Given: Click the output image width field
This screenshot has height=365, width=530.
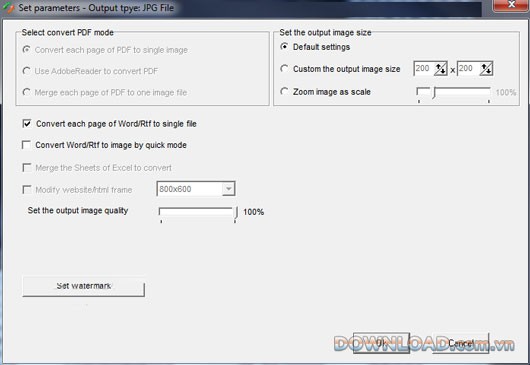Looking at the screenshot, I should (424, 69).
